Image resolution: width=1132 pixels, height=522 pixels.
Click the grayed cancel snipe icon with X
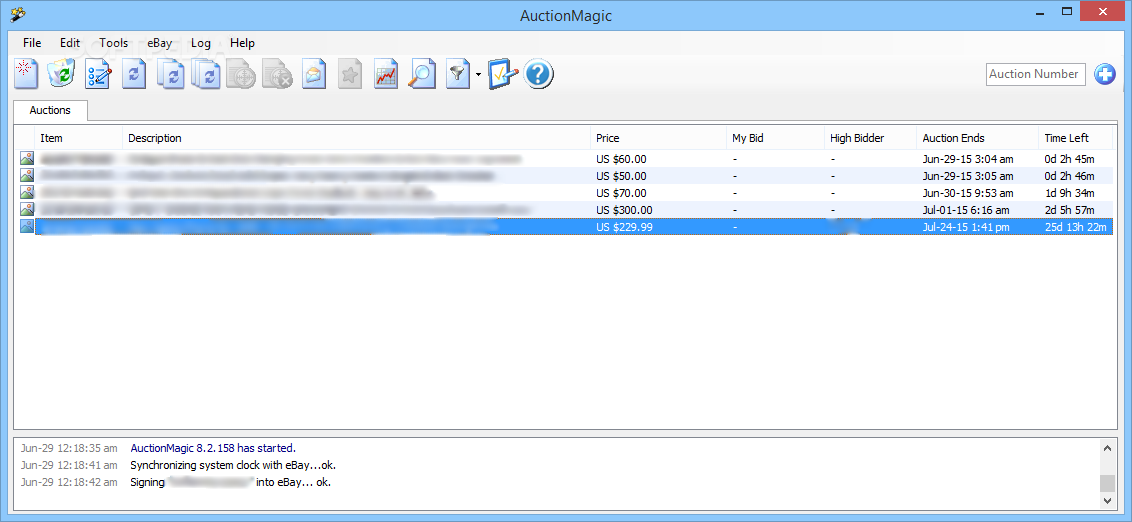[277, 74]
